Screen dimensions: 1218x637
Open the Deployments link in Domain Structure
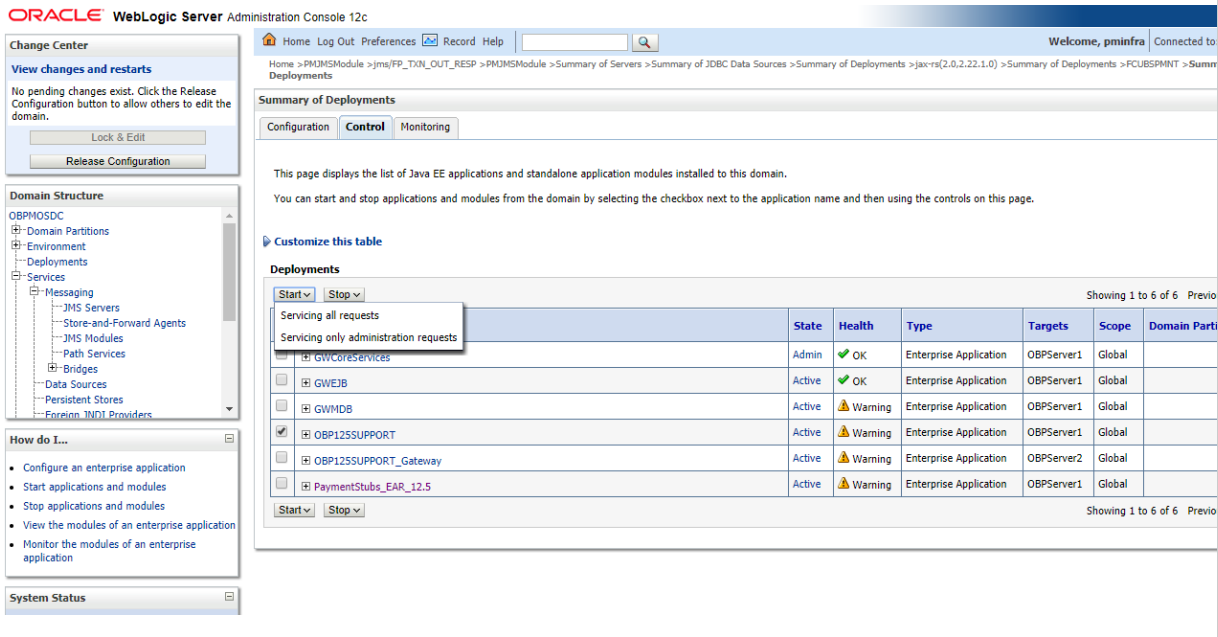tap(56, 261)
